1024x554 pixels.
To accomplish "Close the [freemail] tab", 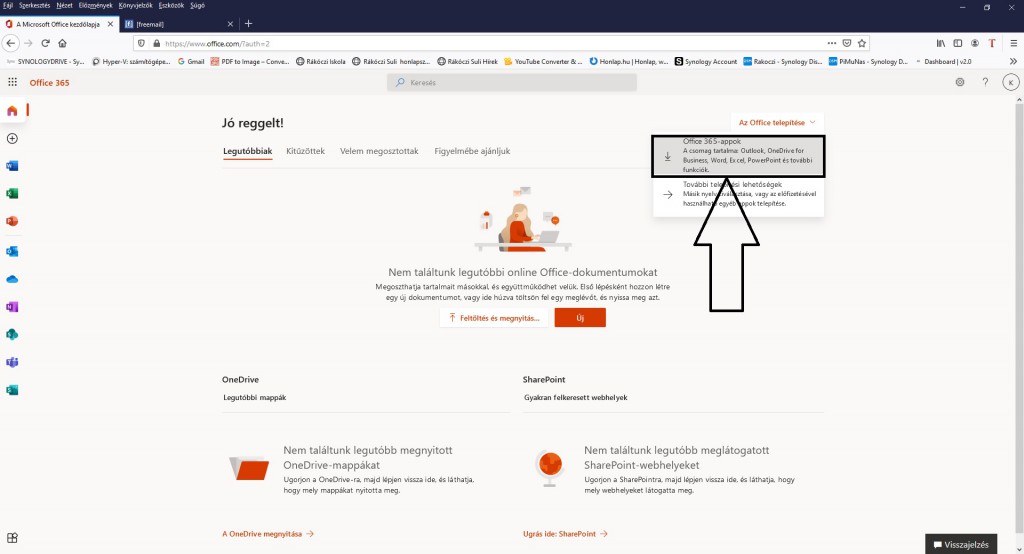I will pos(230,24).
